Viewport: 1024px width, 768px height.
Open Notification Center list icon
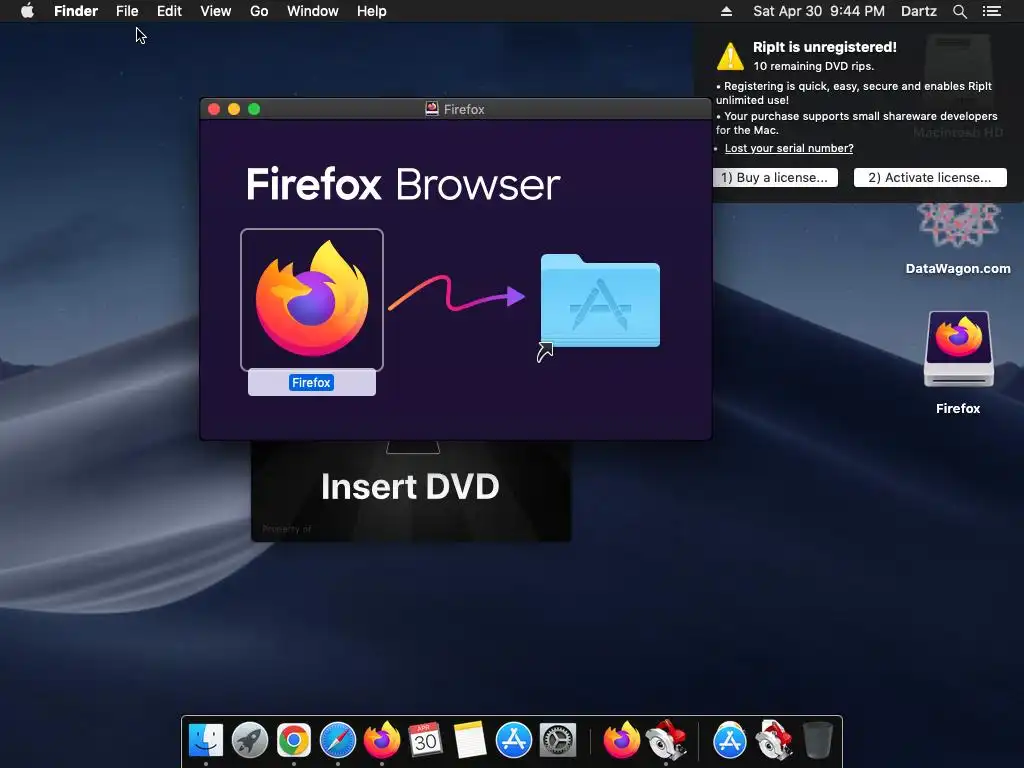point(991,11)
